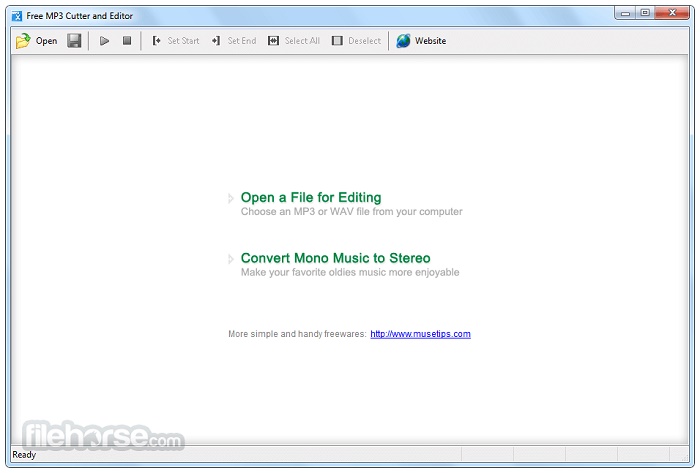
Task: Click the Open folder icon
Action: click(23, 41)
